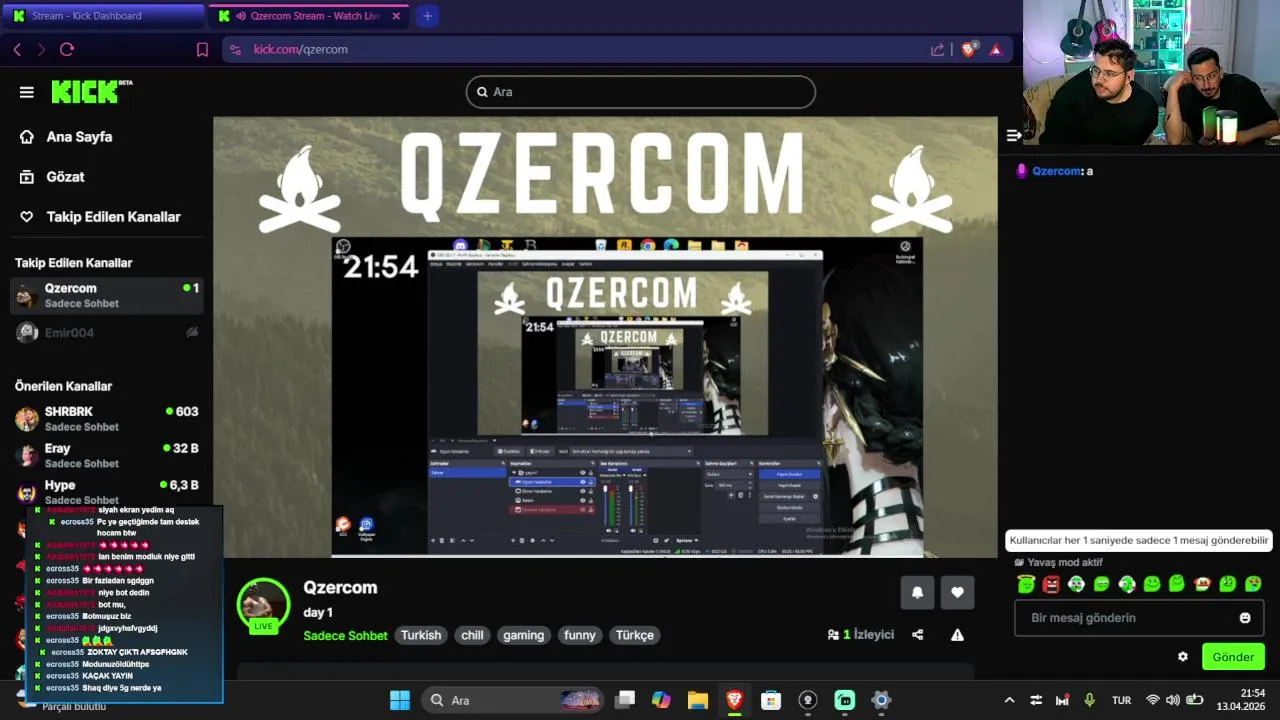
Task: Close the Qzercom Stream tab
Action: point(396,16)
